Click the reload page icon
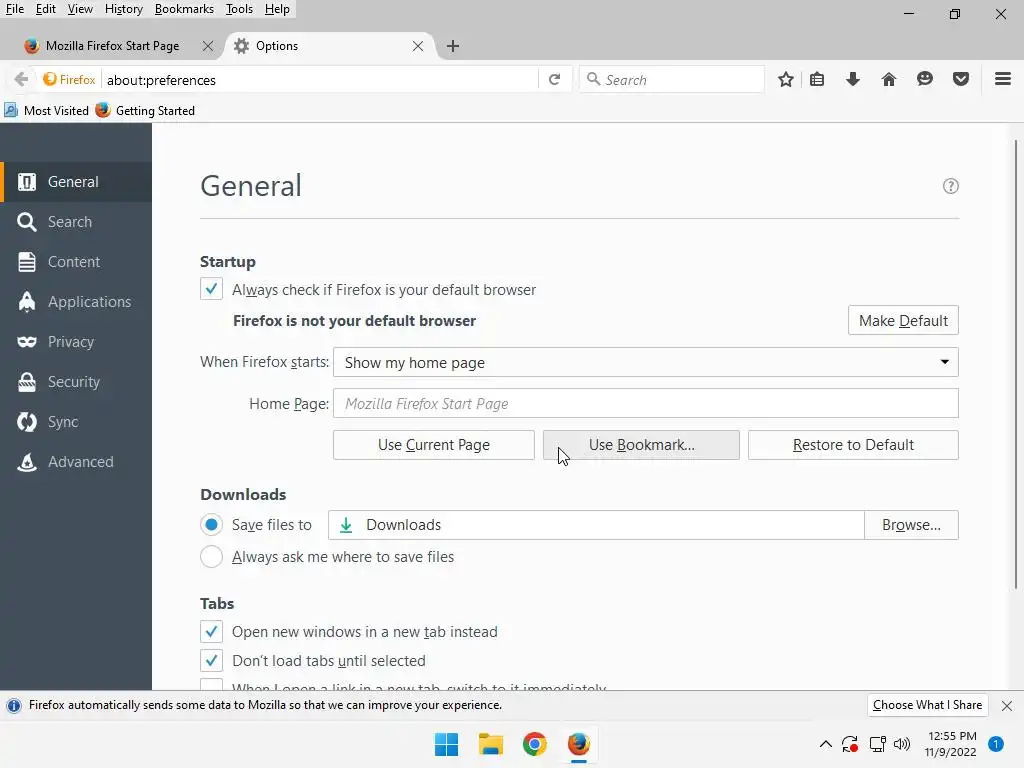1024x768 pixels. (554, 80)
